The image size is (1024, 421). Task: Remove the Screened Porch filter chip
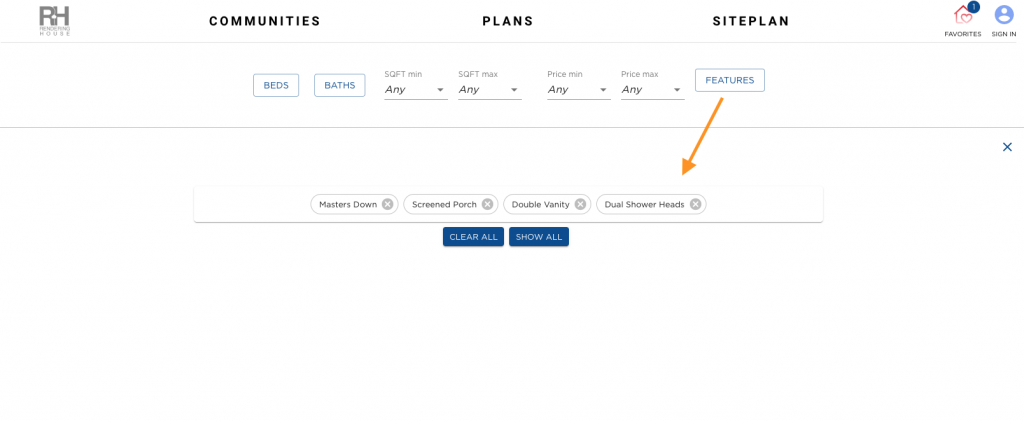coord(487,204)
